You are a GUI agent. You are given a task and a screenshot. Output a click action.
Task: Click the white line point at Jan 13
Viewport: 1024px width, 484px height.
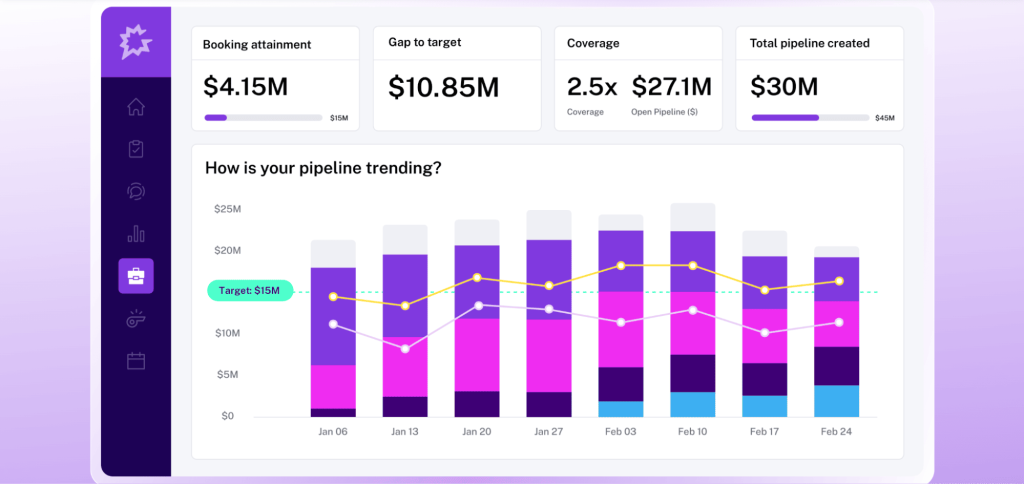point(405,348)
